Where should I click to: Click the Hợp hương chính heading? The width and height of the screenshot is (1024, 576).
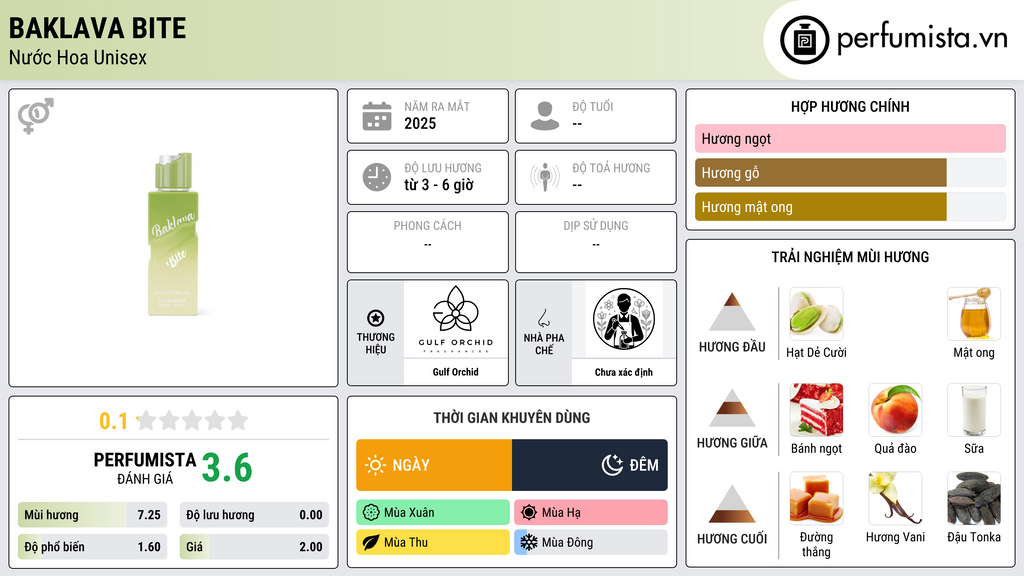point(850,106)
